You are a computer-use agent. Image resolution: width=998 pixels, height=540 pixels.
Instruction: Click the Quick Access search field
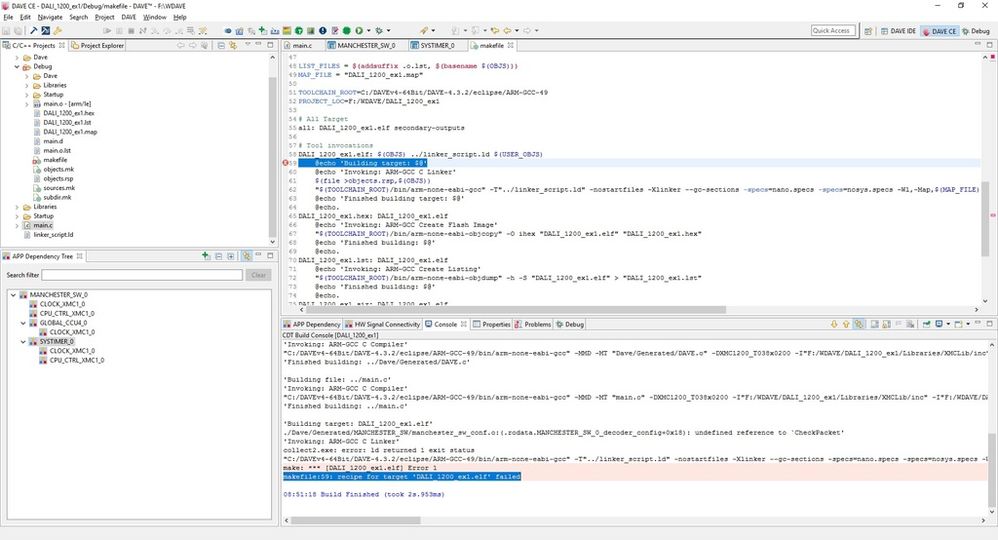coord(831,31)
